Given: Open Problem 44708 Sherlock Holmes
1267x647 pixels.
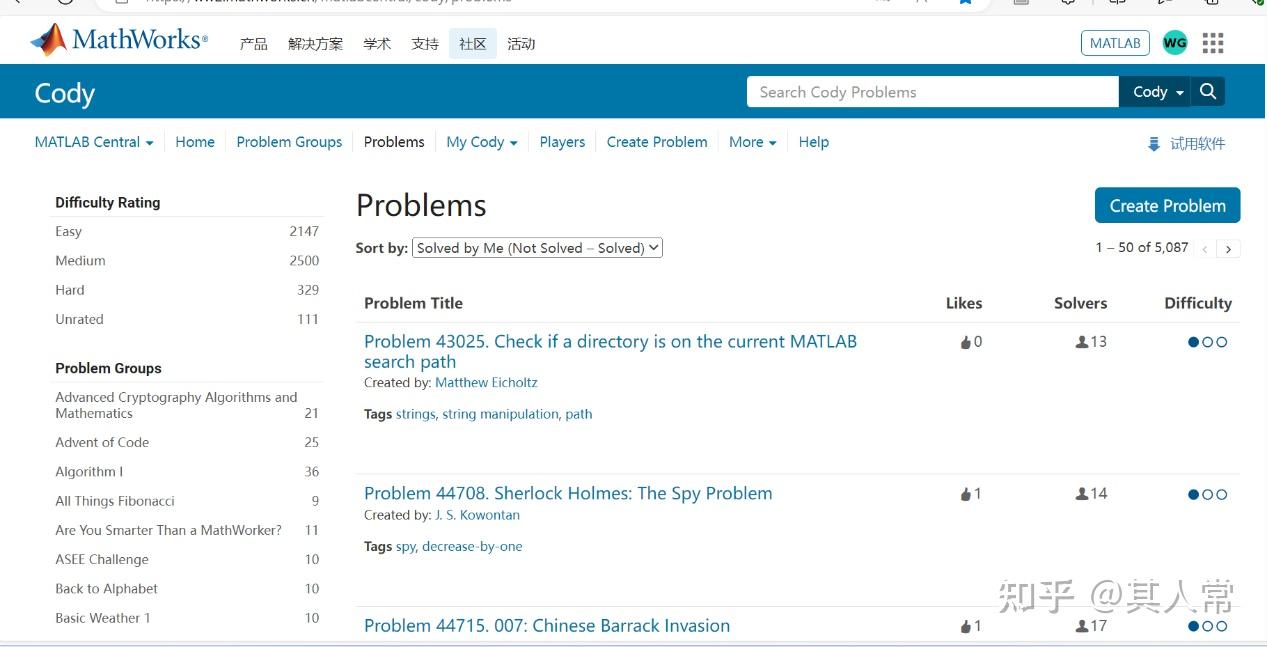Looking at the screenshot, I should point(568,493).
